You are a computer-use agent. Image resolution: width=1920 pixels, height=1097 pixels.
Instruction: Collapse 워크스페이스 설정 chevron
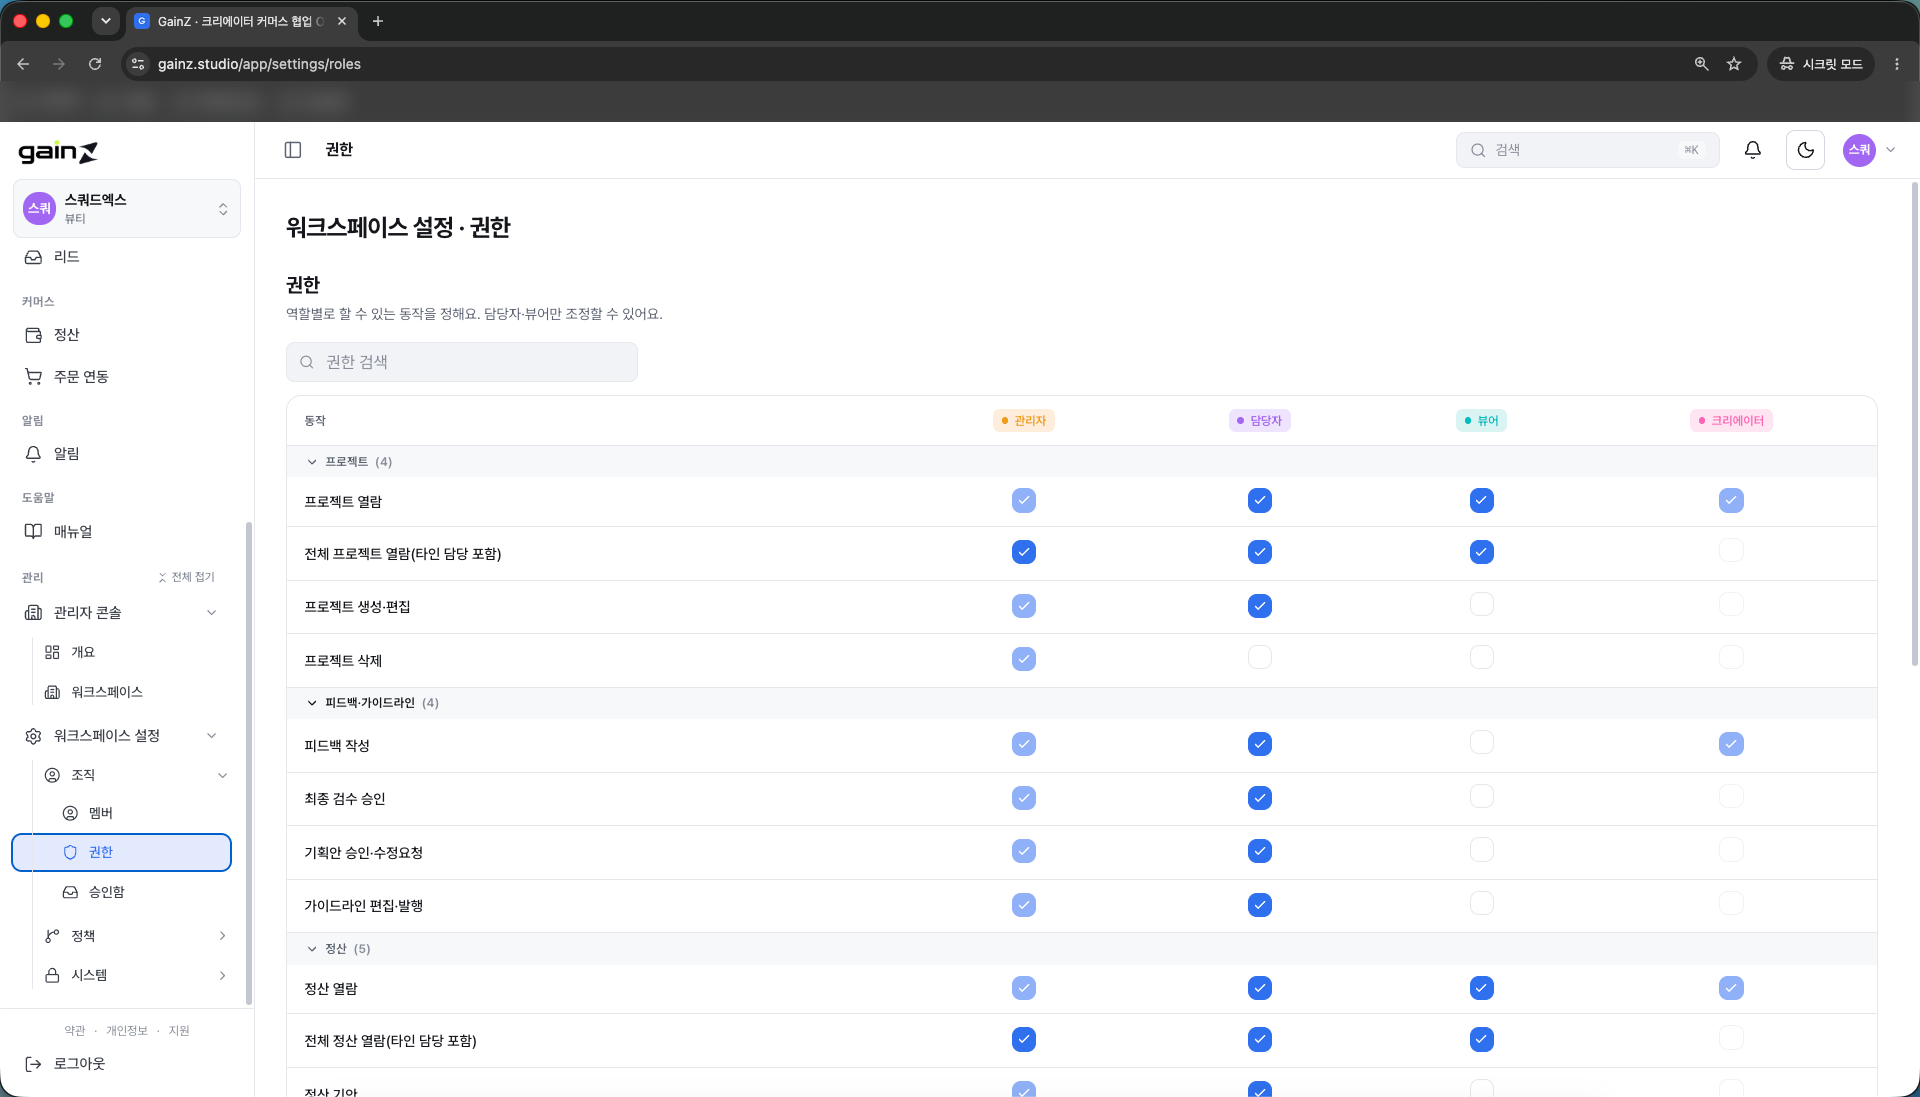212,736
